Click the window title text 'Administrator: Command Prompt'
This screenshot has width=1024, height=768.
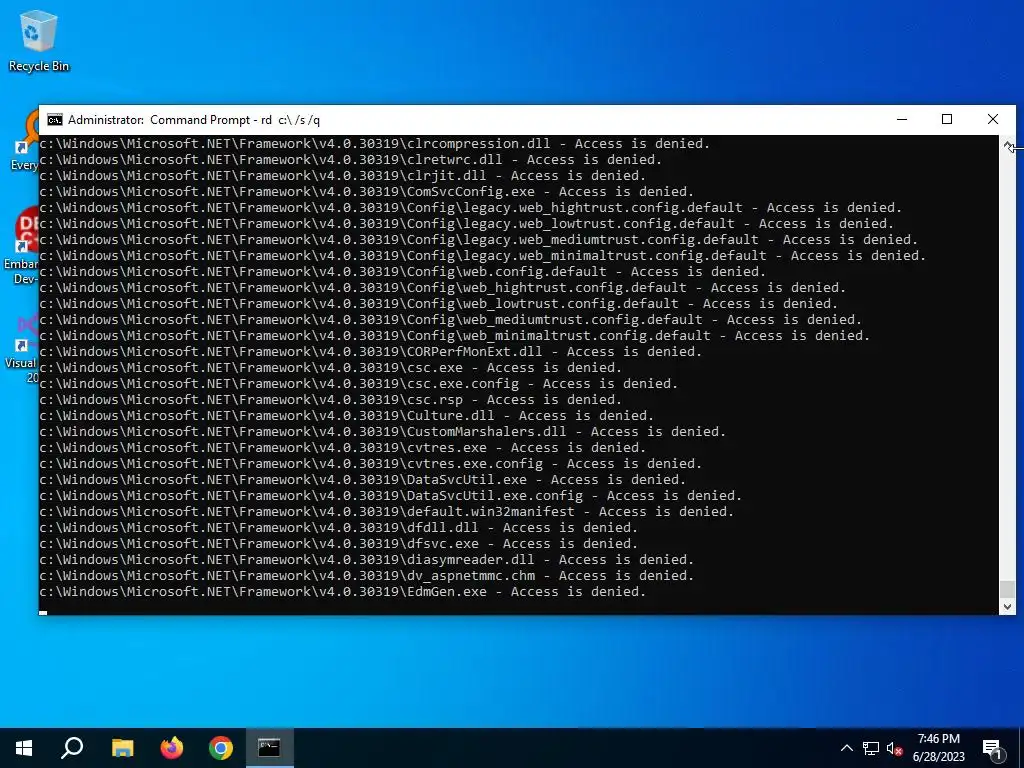(x=159, y=120)
